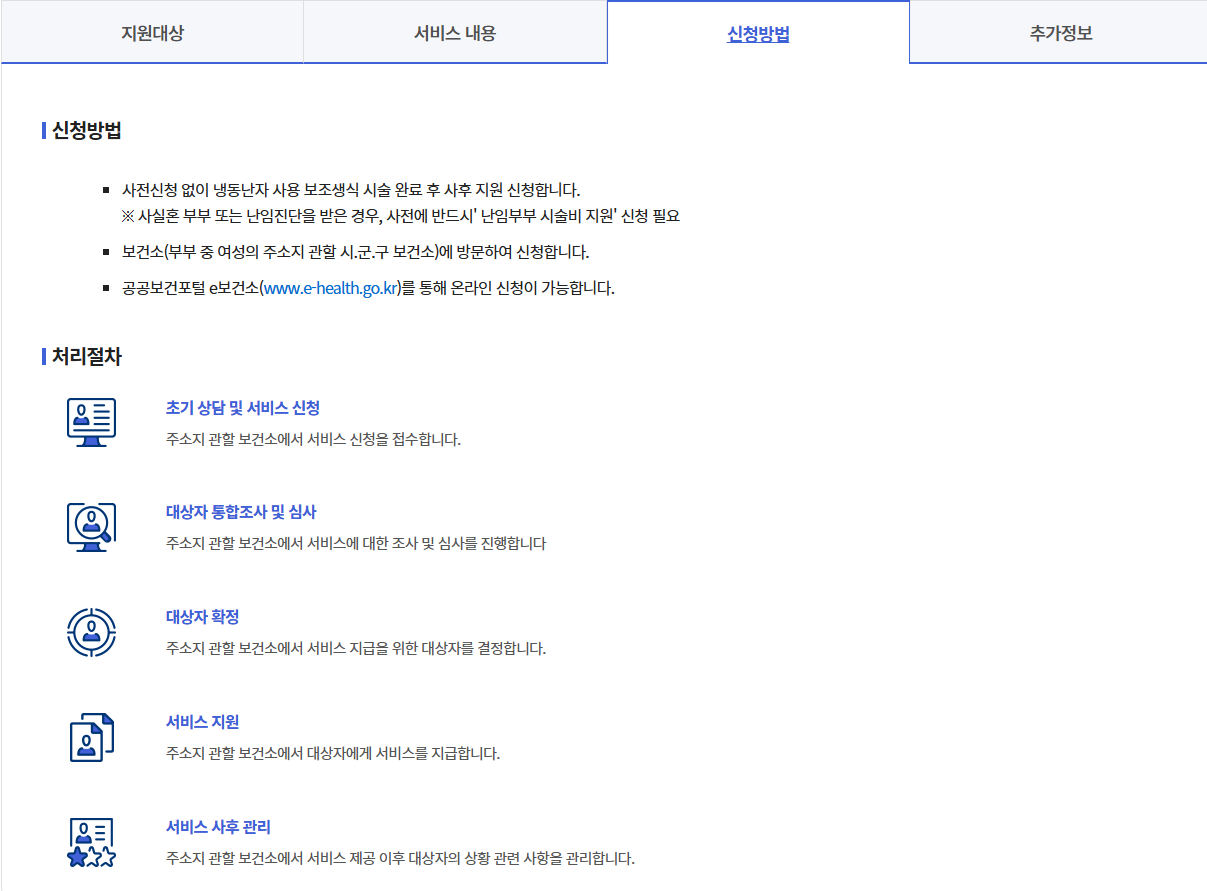Image resolution: width=1207 pixels, height=891 pixels.
Task: Reselect the active 신청방법 tab
Action: coord(757,32)
